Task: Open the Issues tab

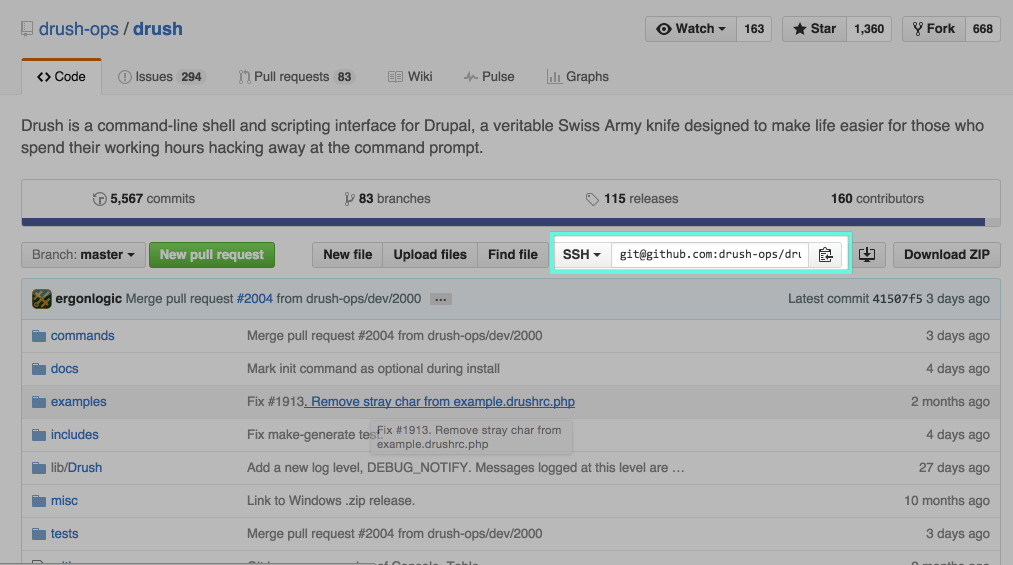Action: [x=161, y=77]
